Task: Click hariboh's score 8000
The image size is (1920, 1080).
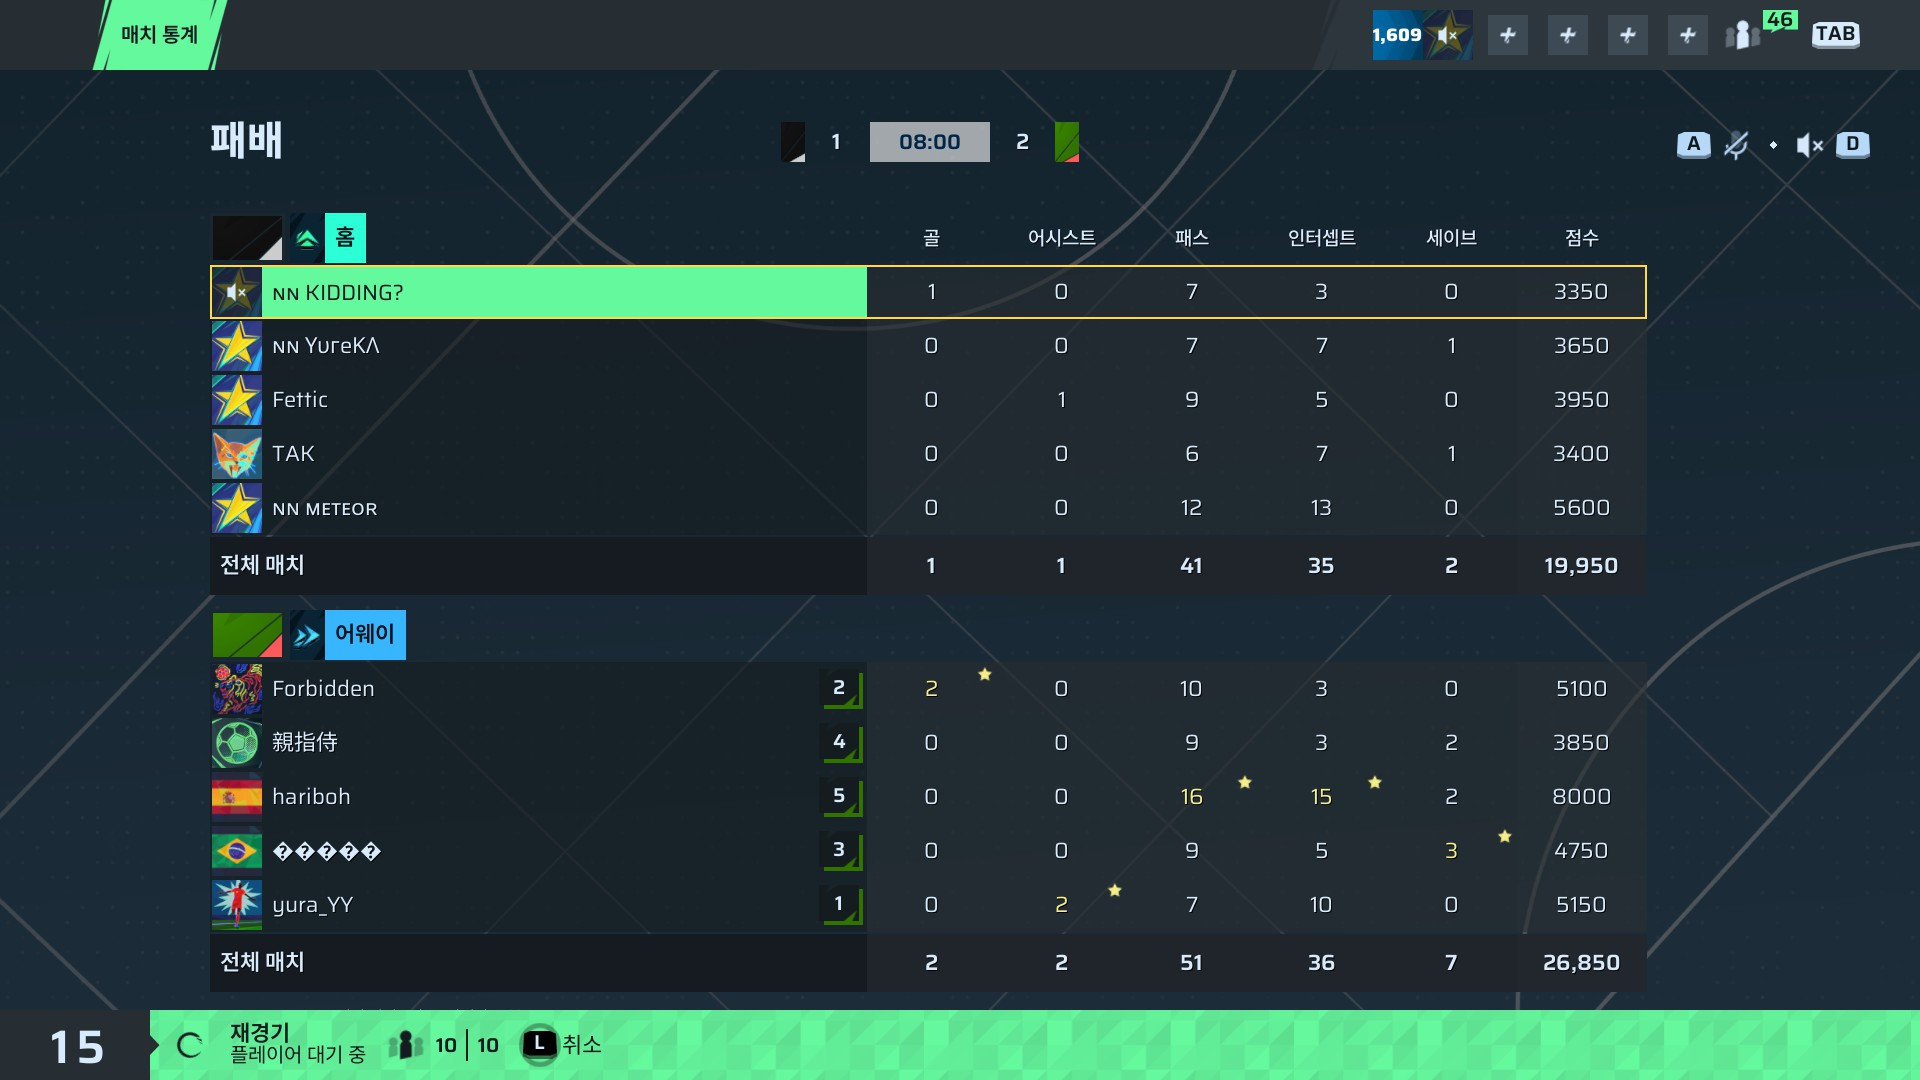Action: (1581, 797)
